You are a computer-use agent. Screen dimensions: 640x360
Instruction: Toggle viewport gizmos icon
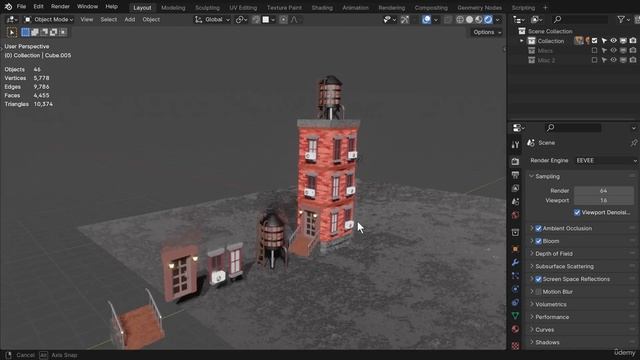click(x=404, y=20)
